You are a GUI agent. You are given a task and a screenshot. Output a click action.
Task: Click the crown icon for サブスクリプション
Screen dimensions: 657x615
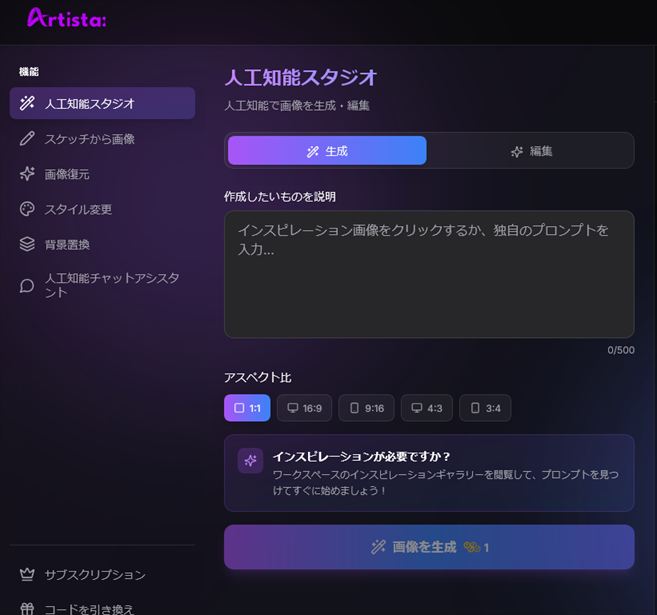click(x=27, y=575)
